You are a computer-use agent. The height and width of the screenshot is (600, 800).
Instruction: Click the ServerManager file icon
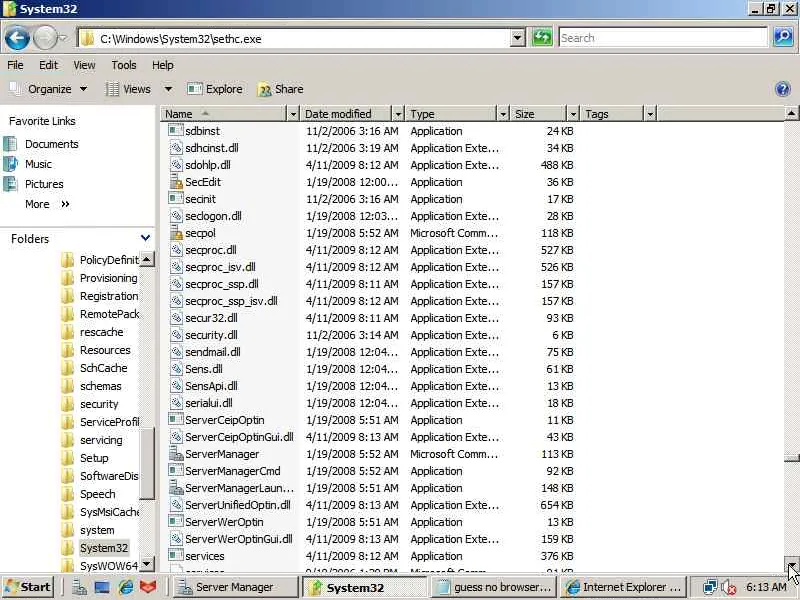tap(176, 454)
